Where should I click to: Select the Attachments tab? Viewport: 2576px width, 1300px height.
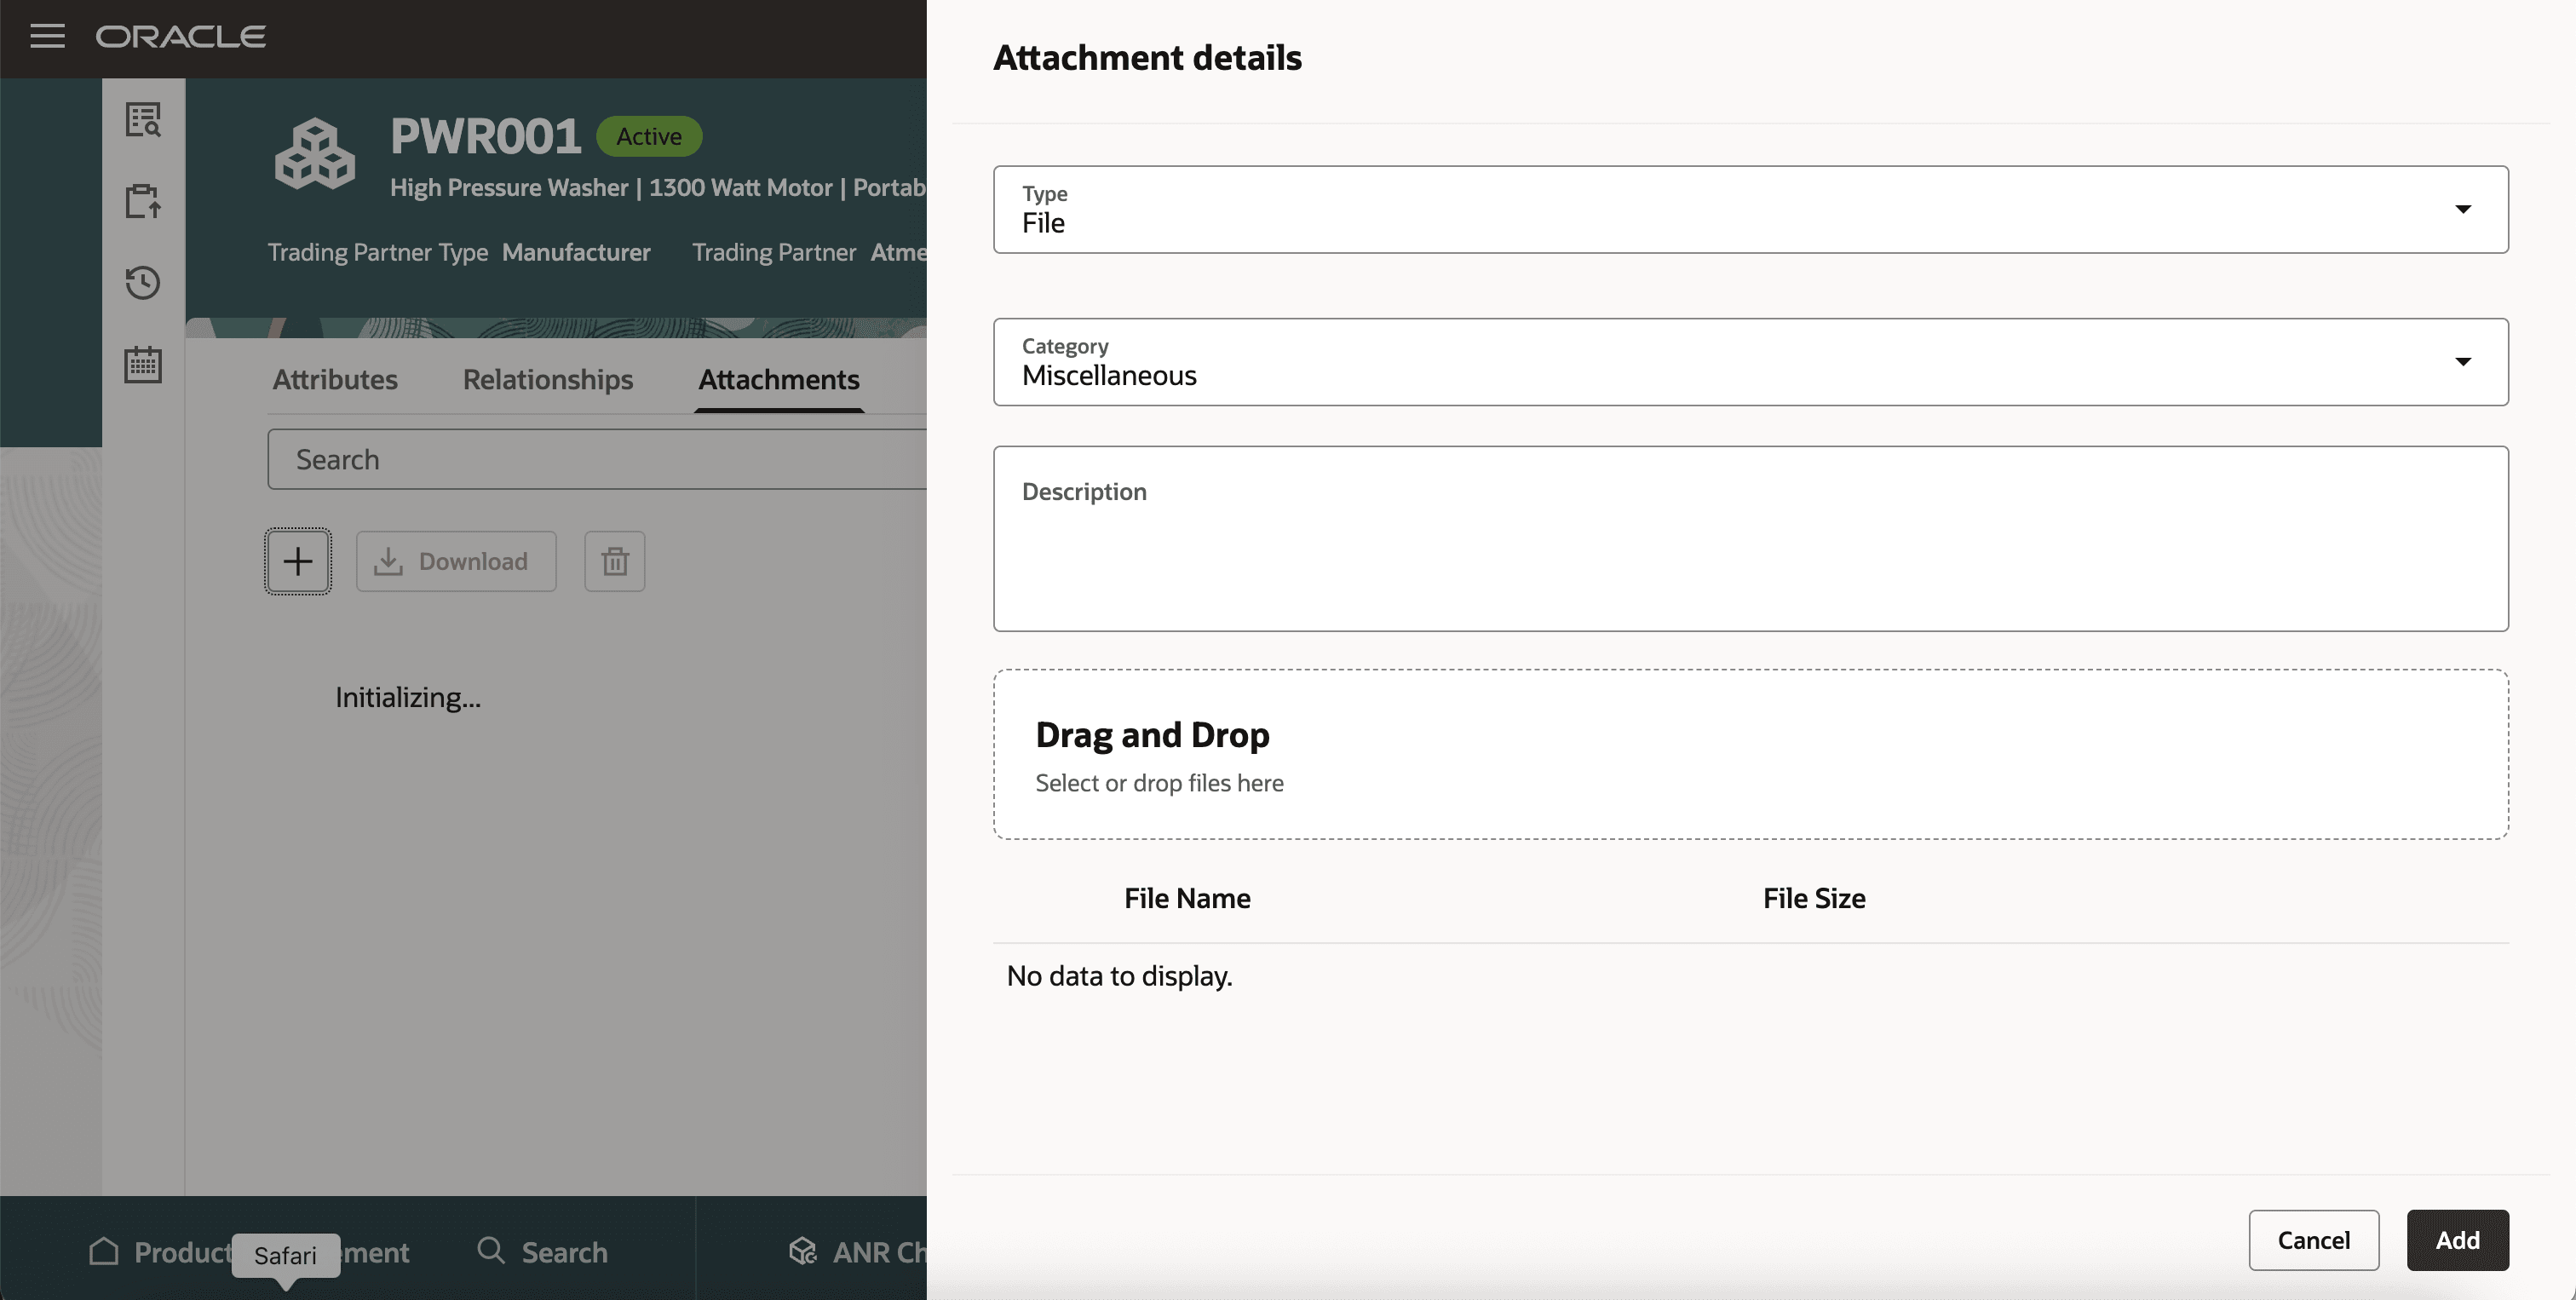[x=779, y=380]
